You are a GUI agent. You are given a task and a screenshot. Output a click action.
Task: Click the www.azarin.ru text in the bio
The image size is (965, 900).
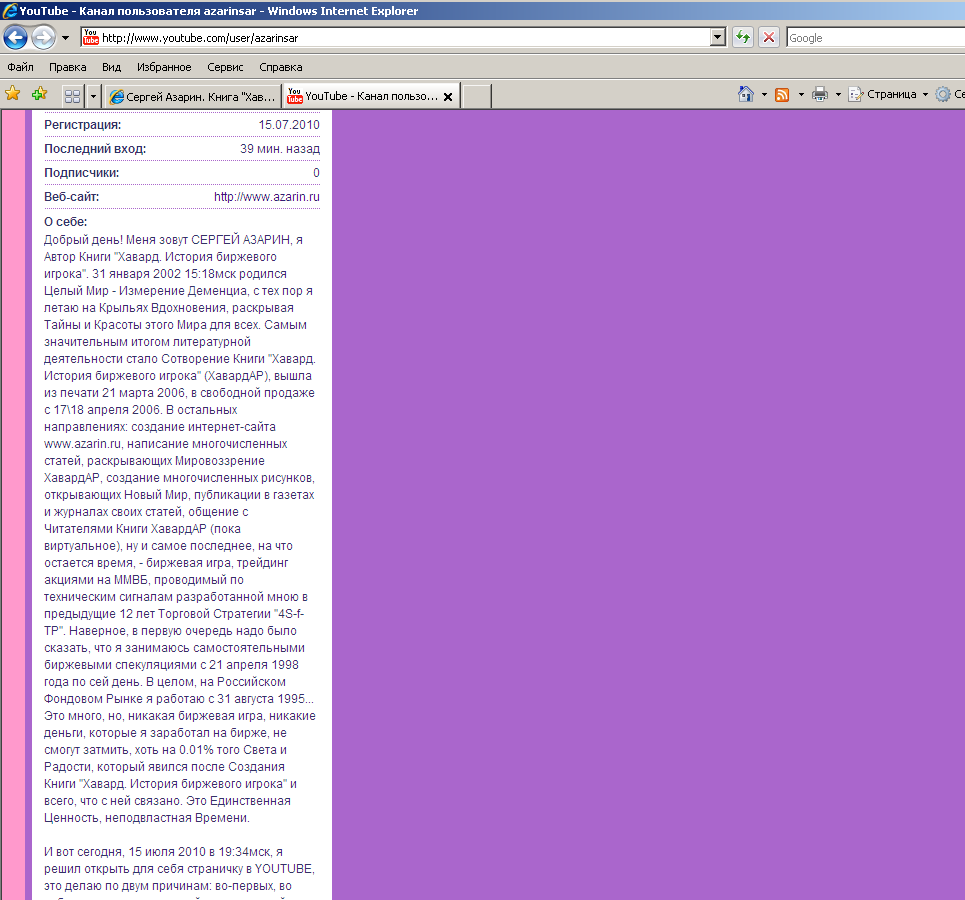coord(82,444)
